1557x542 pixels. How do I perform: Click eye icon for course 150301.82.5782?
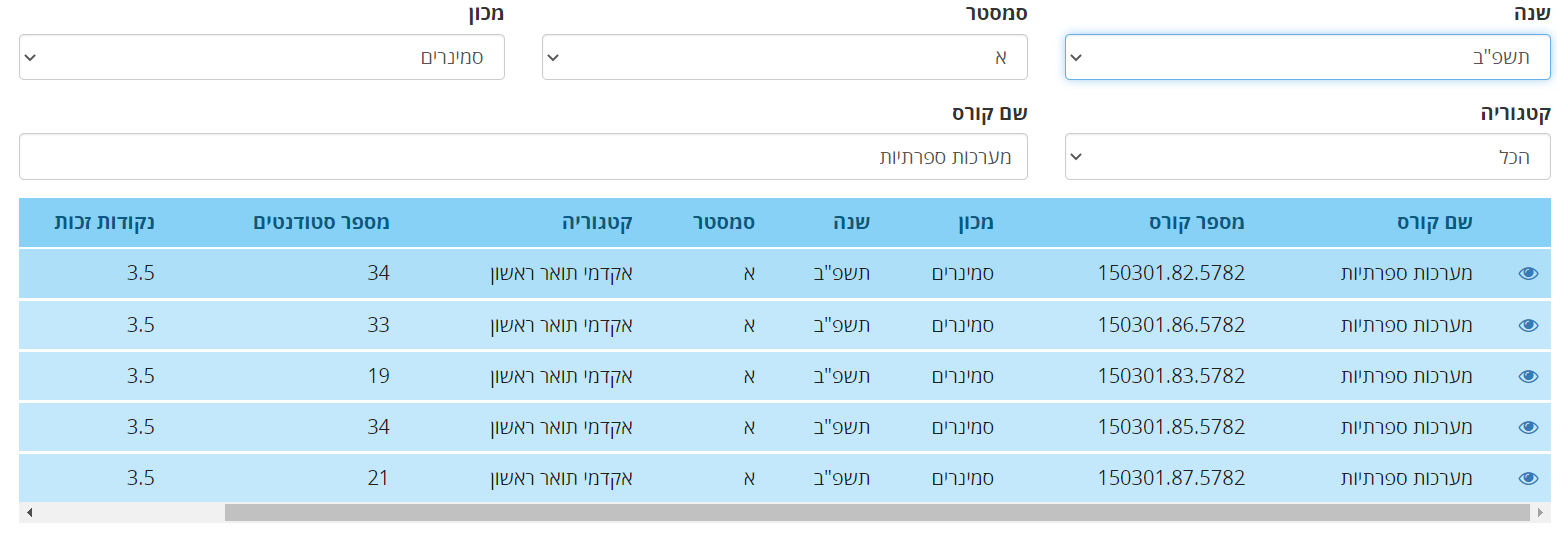(1528, 273)
